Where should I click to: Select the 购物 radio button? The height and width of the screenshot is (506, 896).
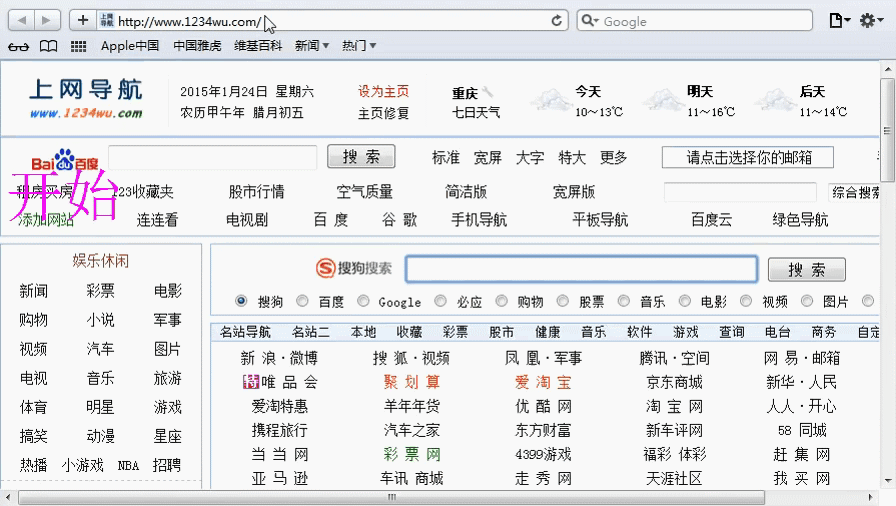point(501,300)
